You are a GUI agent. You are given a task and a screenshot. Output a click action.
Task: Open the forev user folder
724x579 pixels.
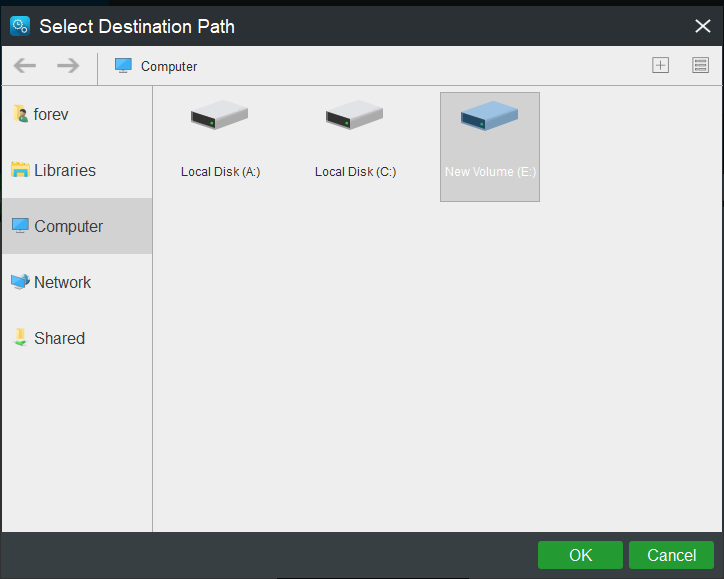click(51, 114)
